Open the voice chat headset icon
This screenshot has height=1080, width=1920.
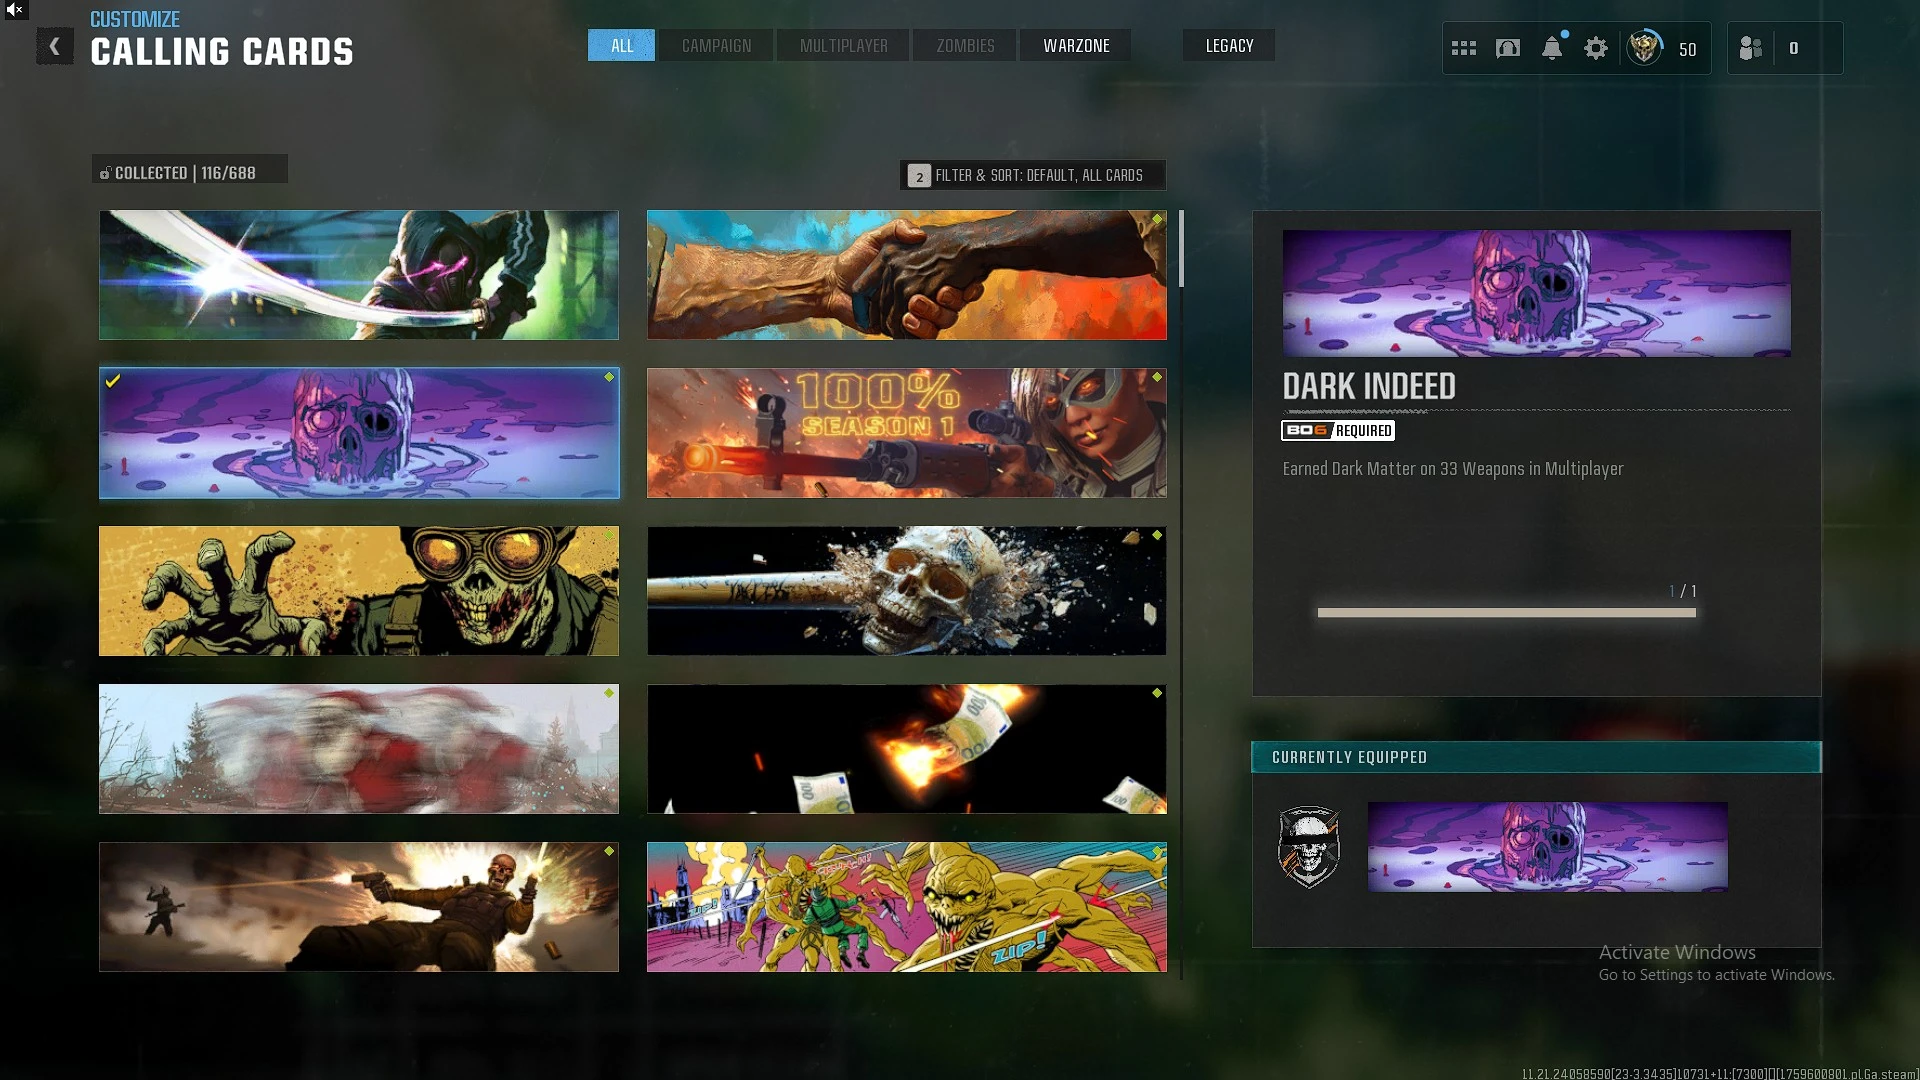coord(1507,48)
